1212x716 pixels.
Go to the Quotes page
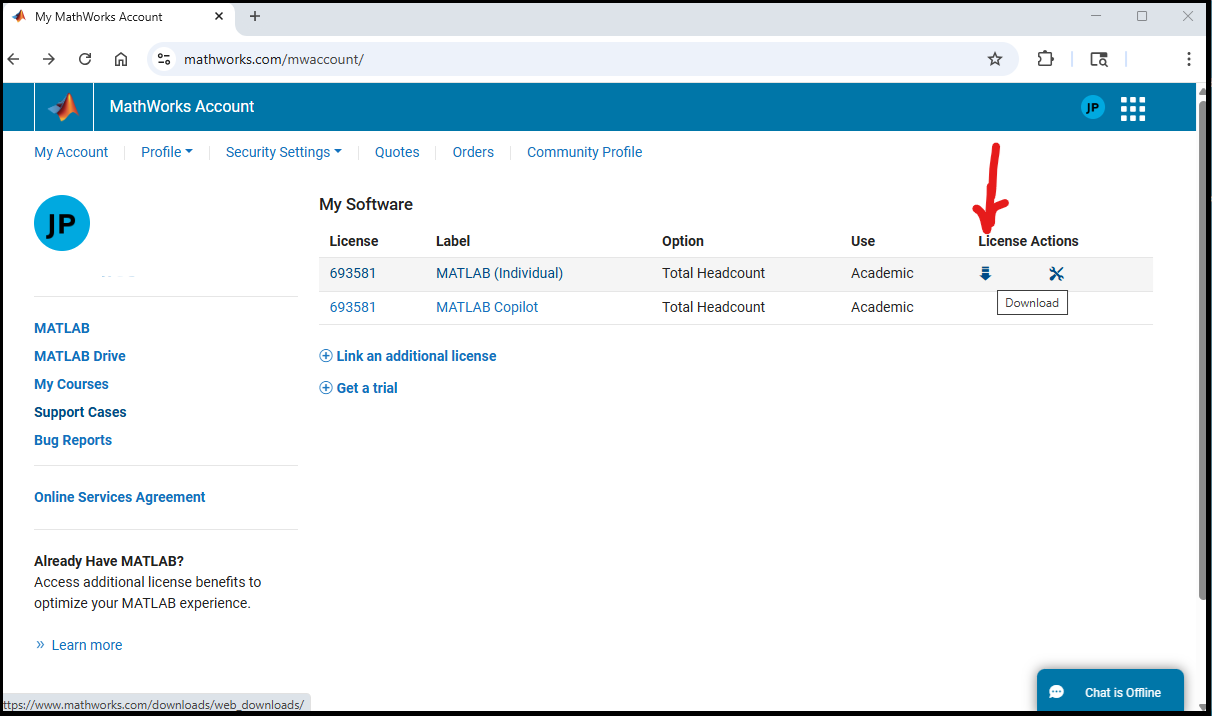coord(397,152)
